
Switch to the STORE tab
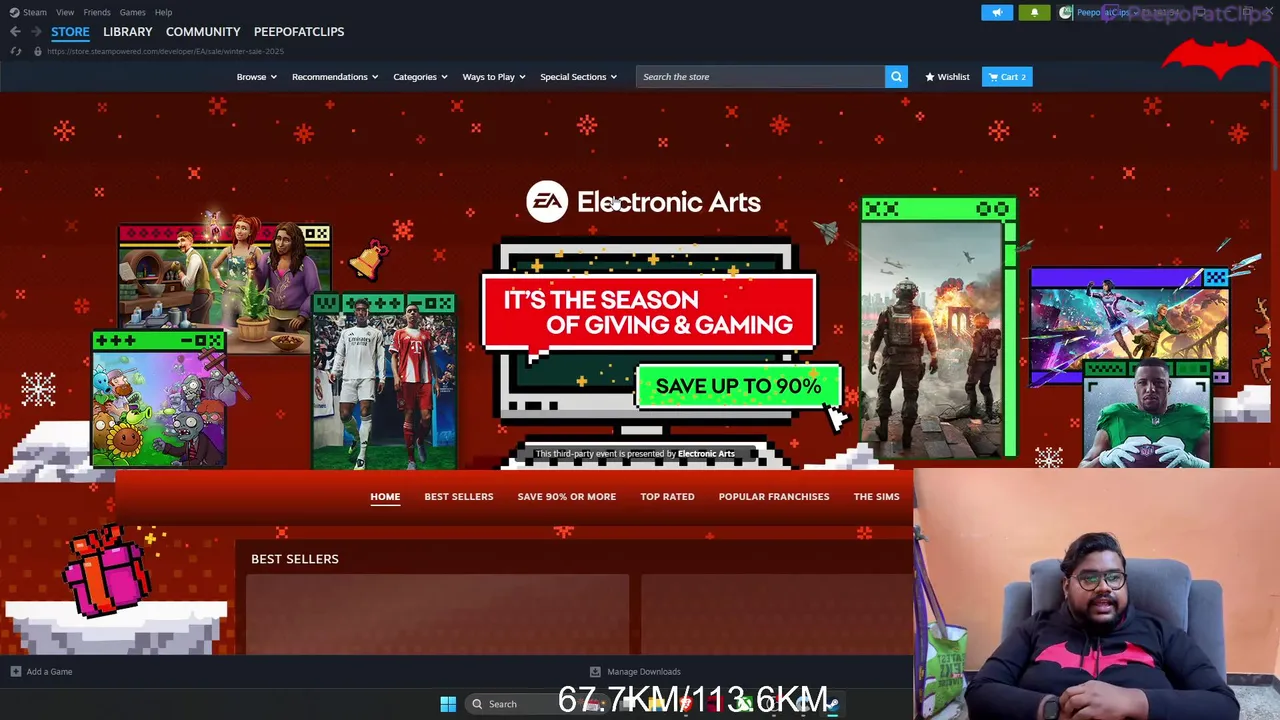point(70,32)
